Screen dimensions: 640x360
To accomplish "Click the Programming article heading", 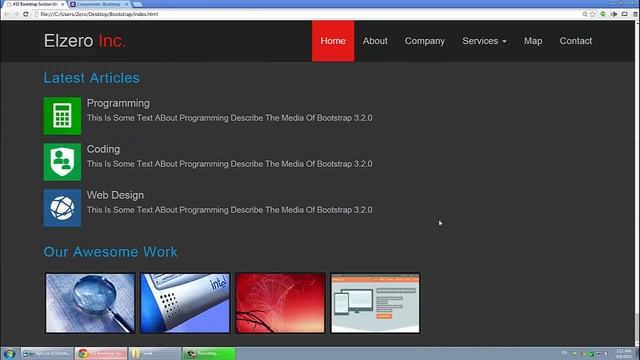I will coord(118,103).
